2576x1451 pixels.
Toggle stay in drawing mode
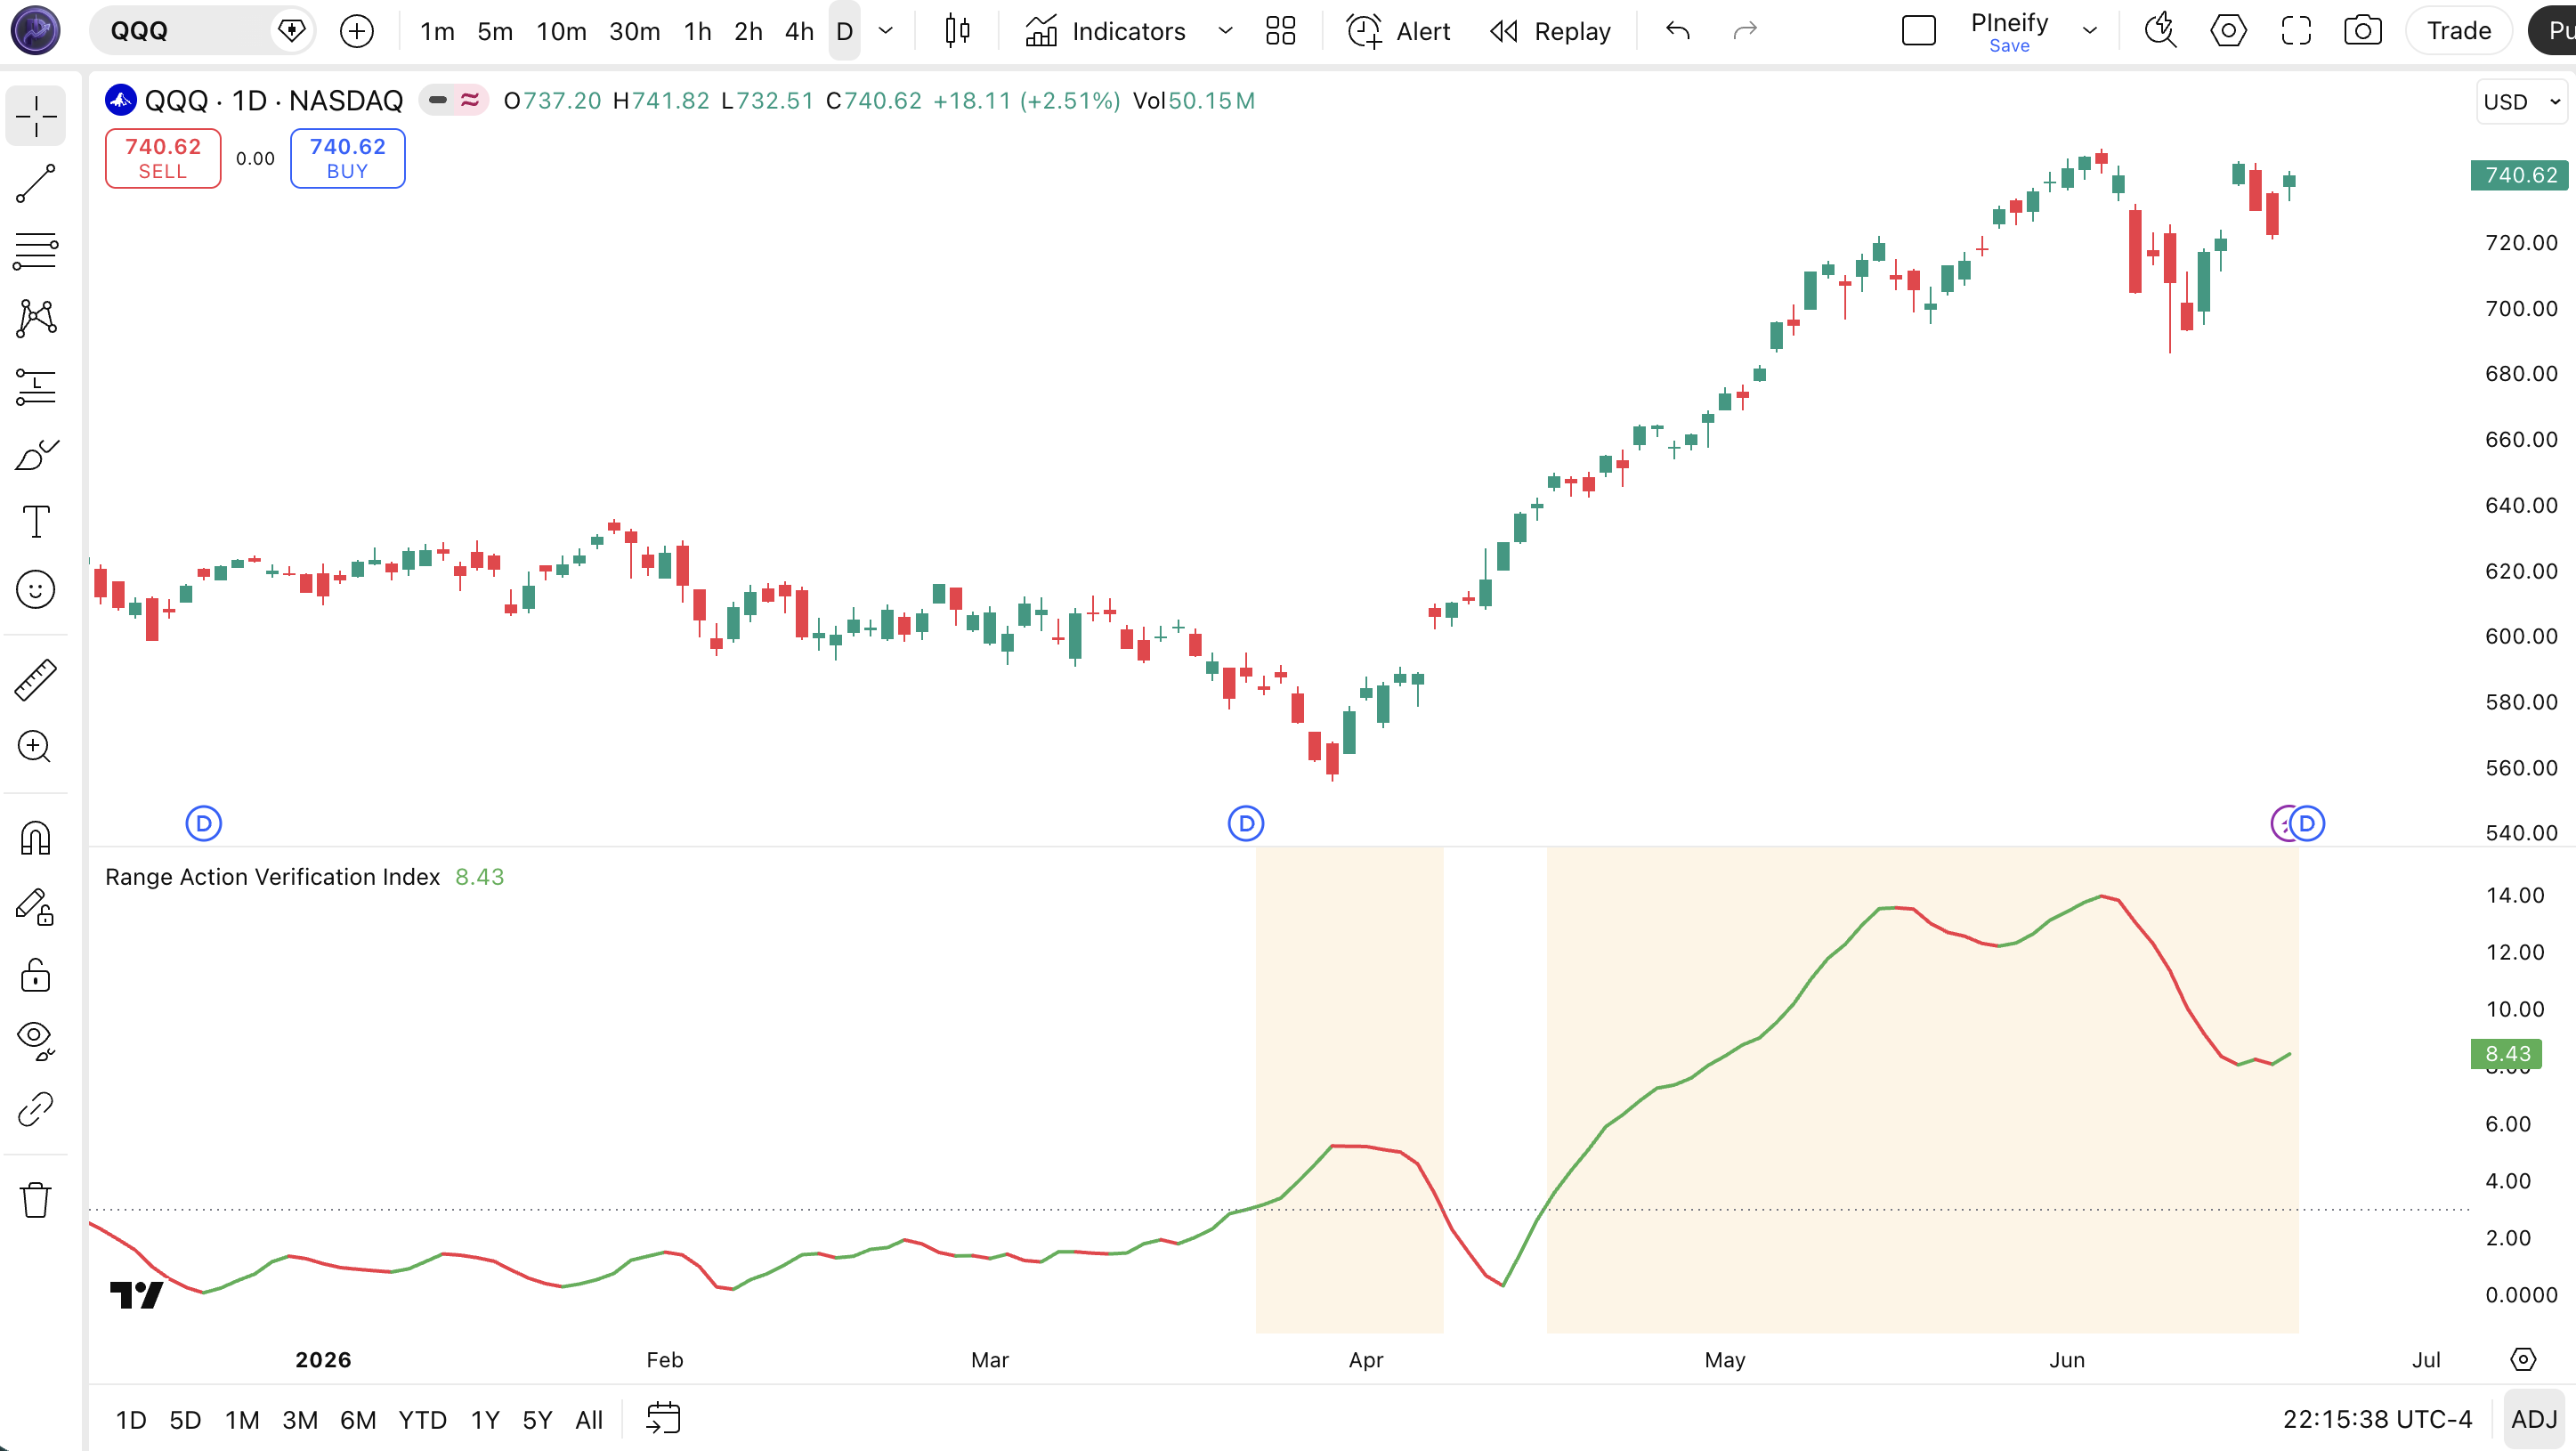(36, 906)
